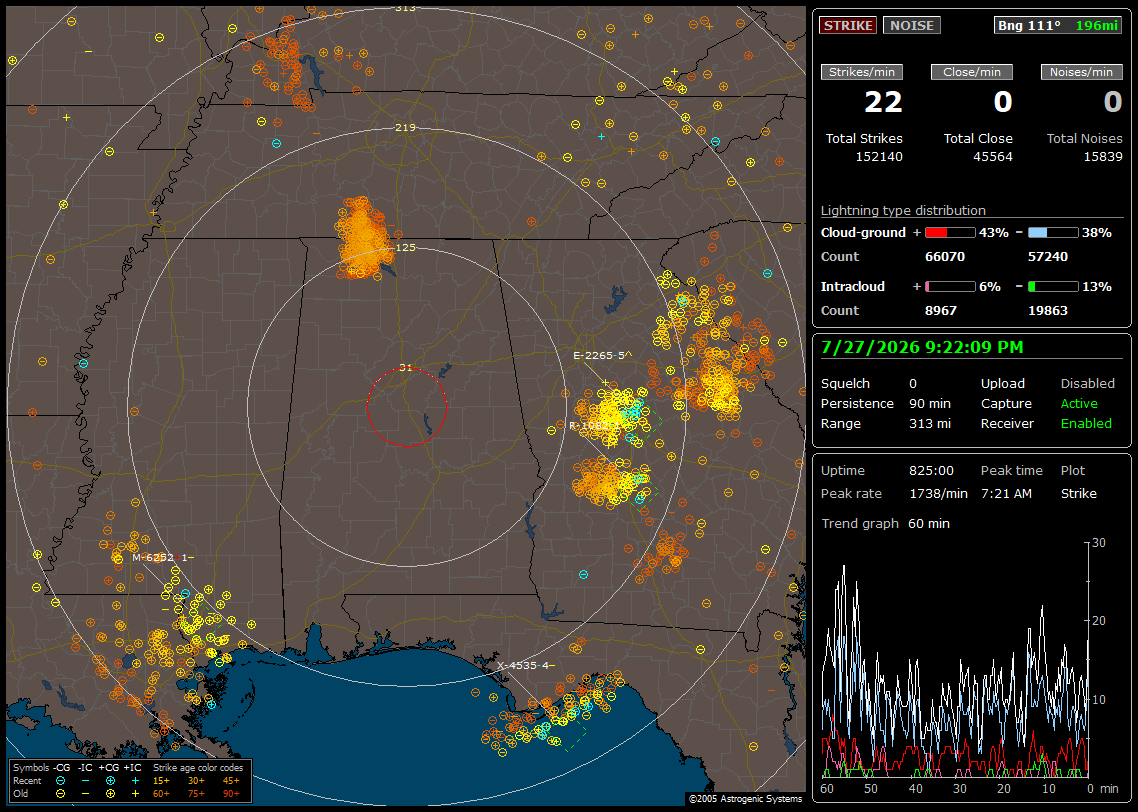Click the Intracloud label
Image resolution: width=1138 pixels, height=812 pixels.
(853, 287)
